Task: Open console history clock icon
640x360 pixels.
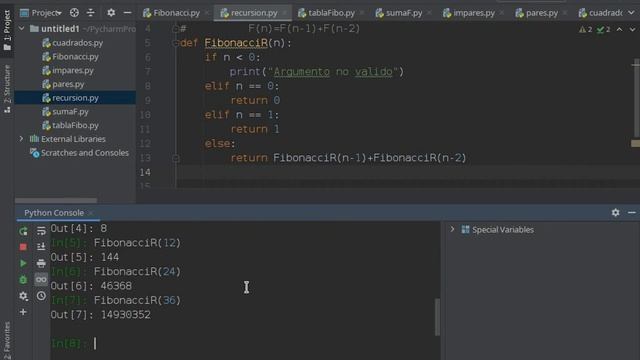Action: (41, 296)
